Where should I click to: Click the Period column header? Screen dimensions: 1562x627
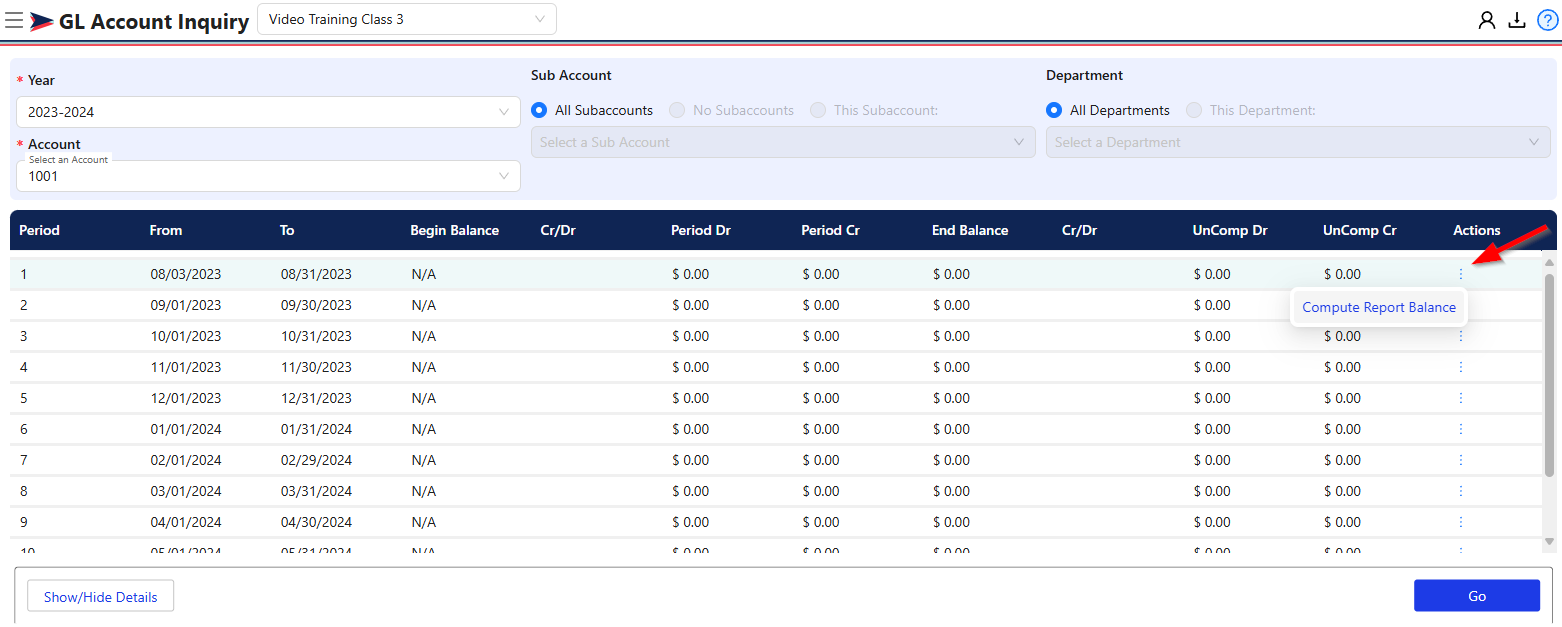pyautogui.click(x=40, y=230)
